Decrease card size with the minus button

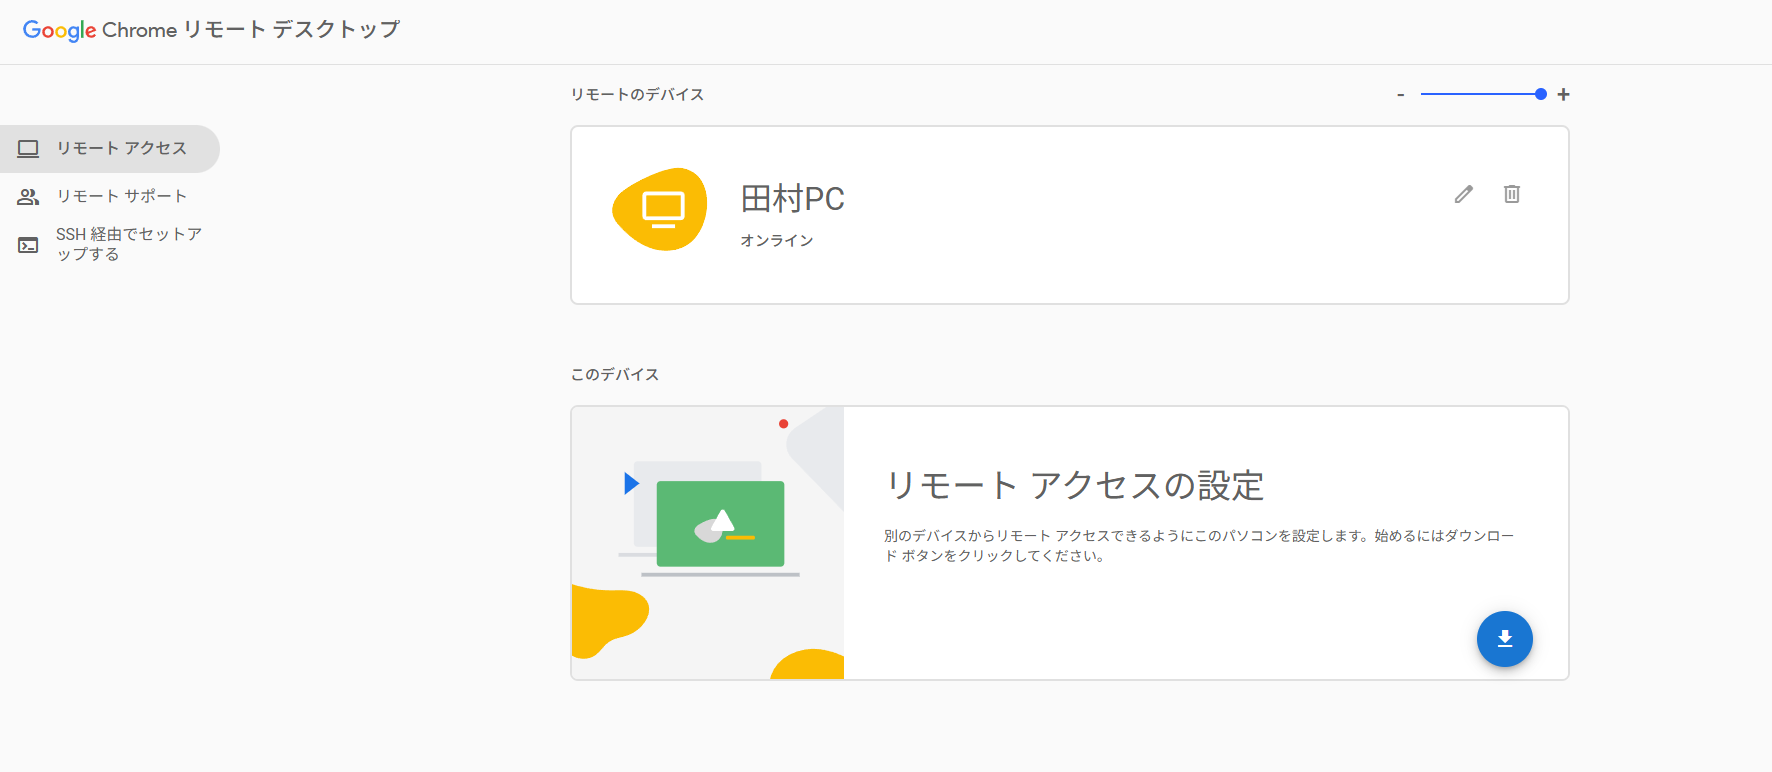coord(1401,95)
